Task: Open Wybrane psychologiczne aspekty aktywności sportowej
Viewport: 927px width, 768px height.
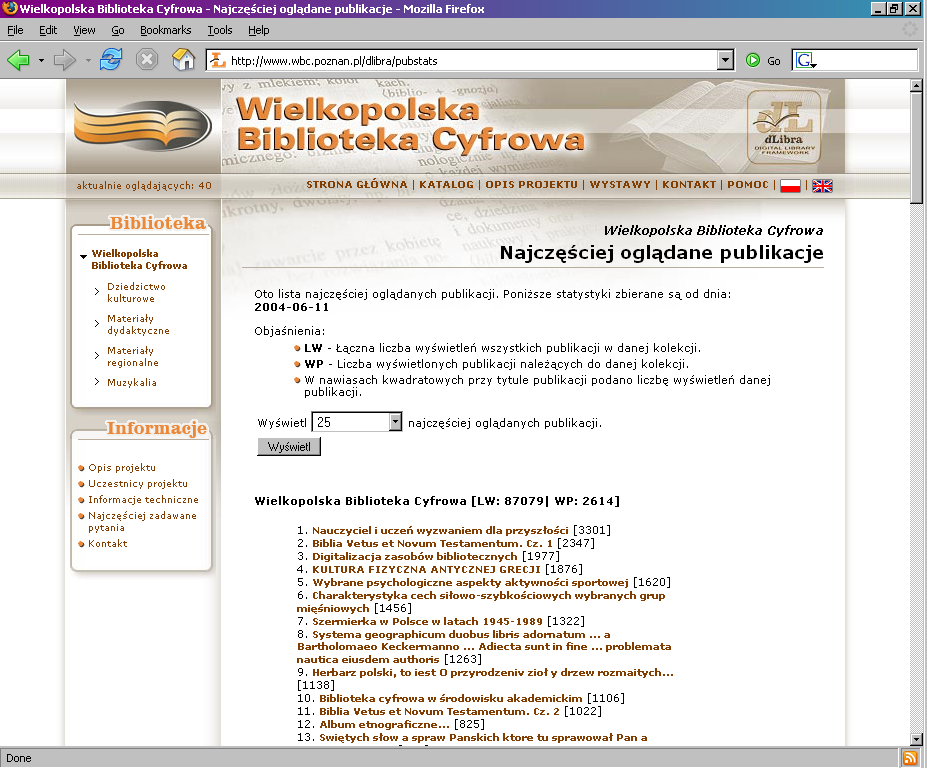Action: point(470,582)
